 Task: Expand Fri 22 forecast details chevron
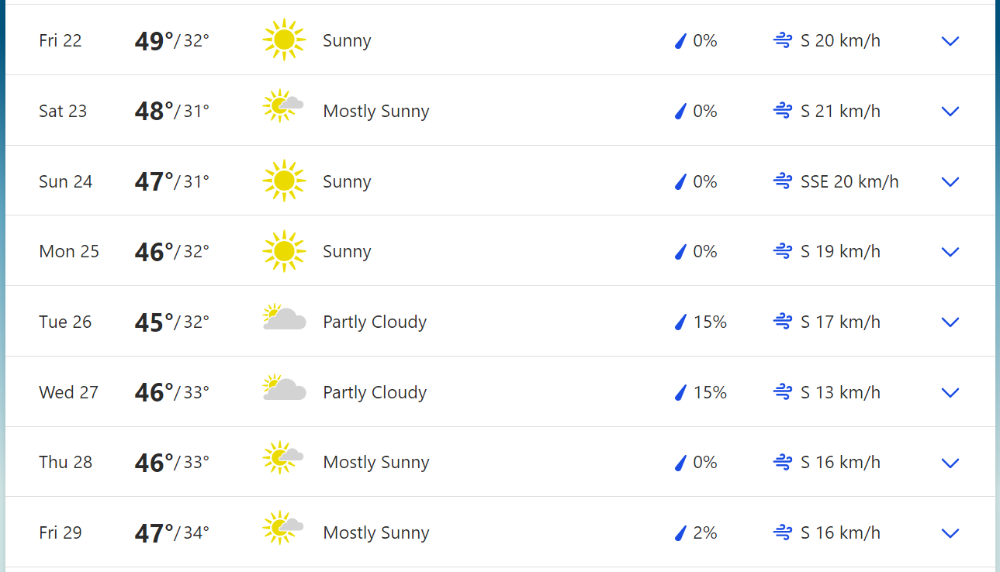pyautogui.click(x=950, y=41)
